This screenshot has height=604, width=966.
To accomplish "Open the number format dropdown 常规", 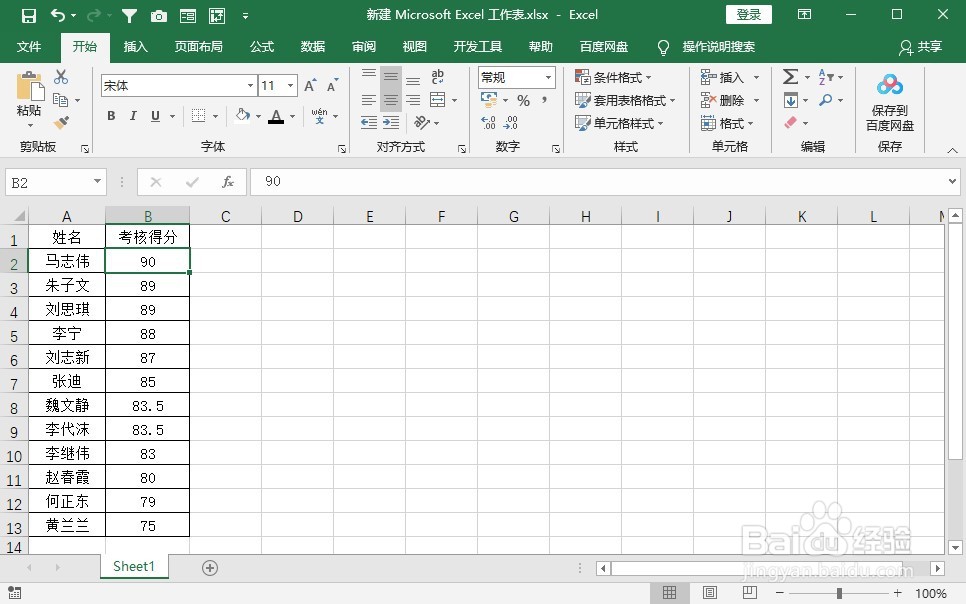I will [548, 78].
